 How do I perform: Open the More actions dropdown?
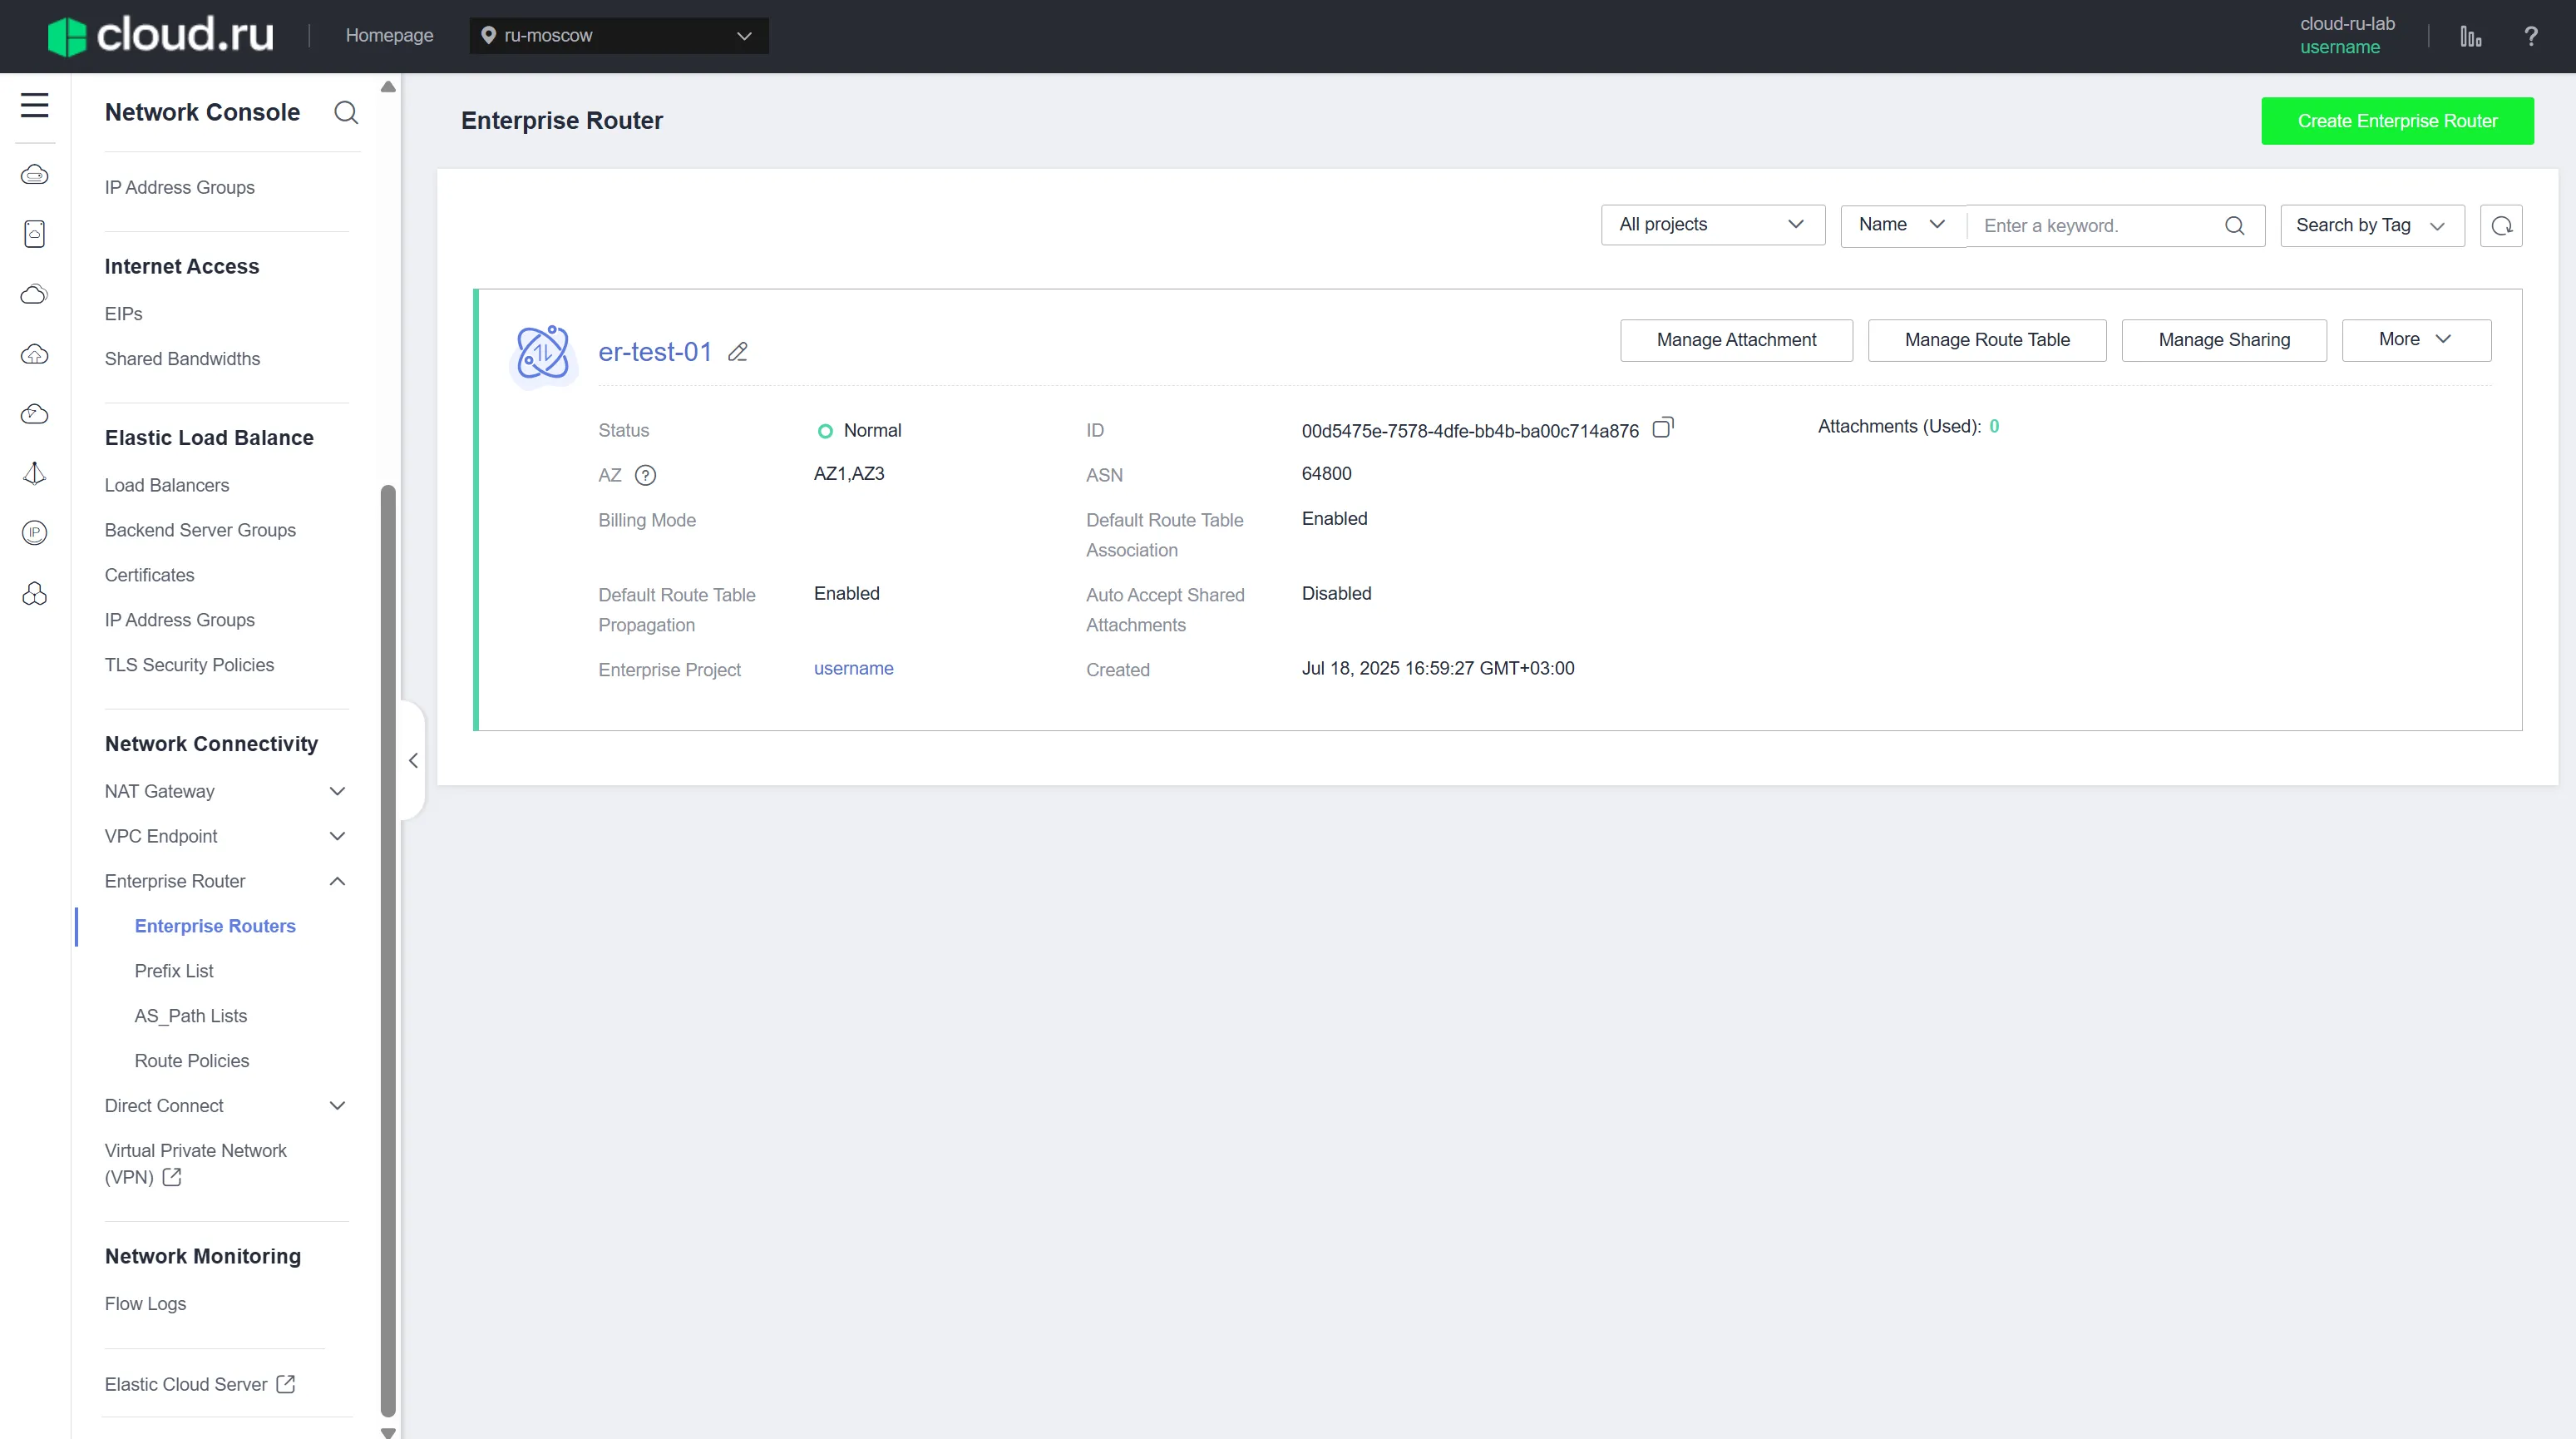point(2416,340)
